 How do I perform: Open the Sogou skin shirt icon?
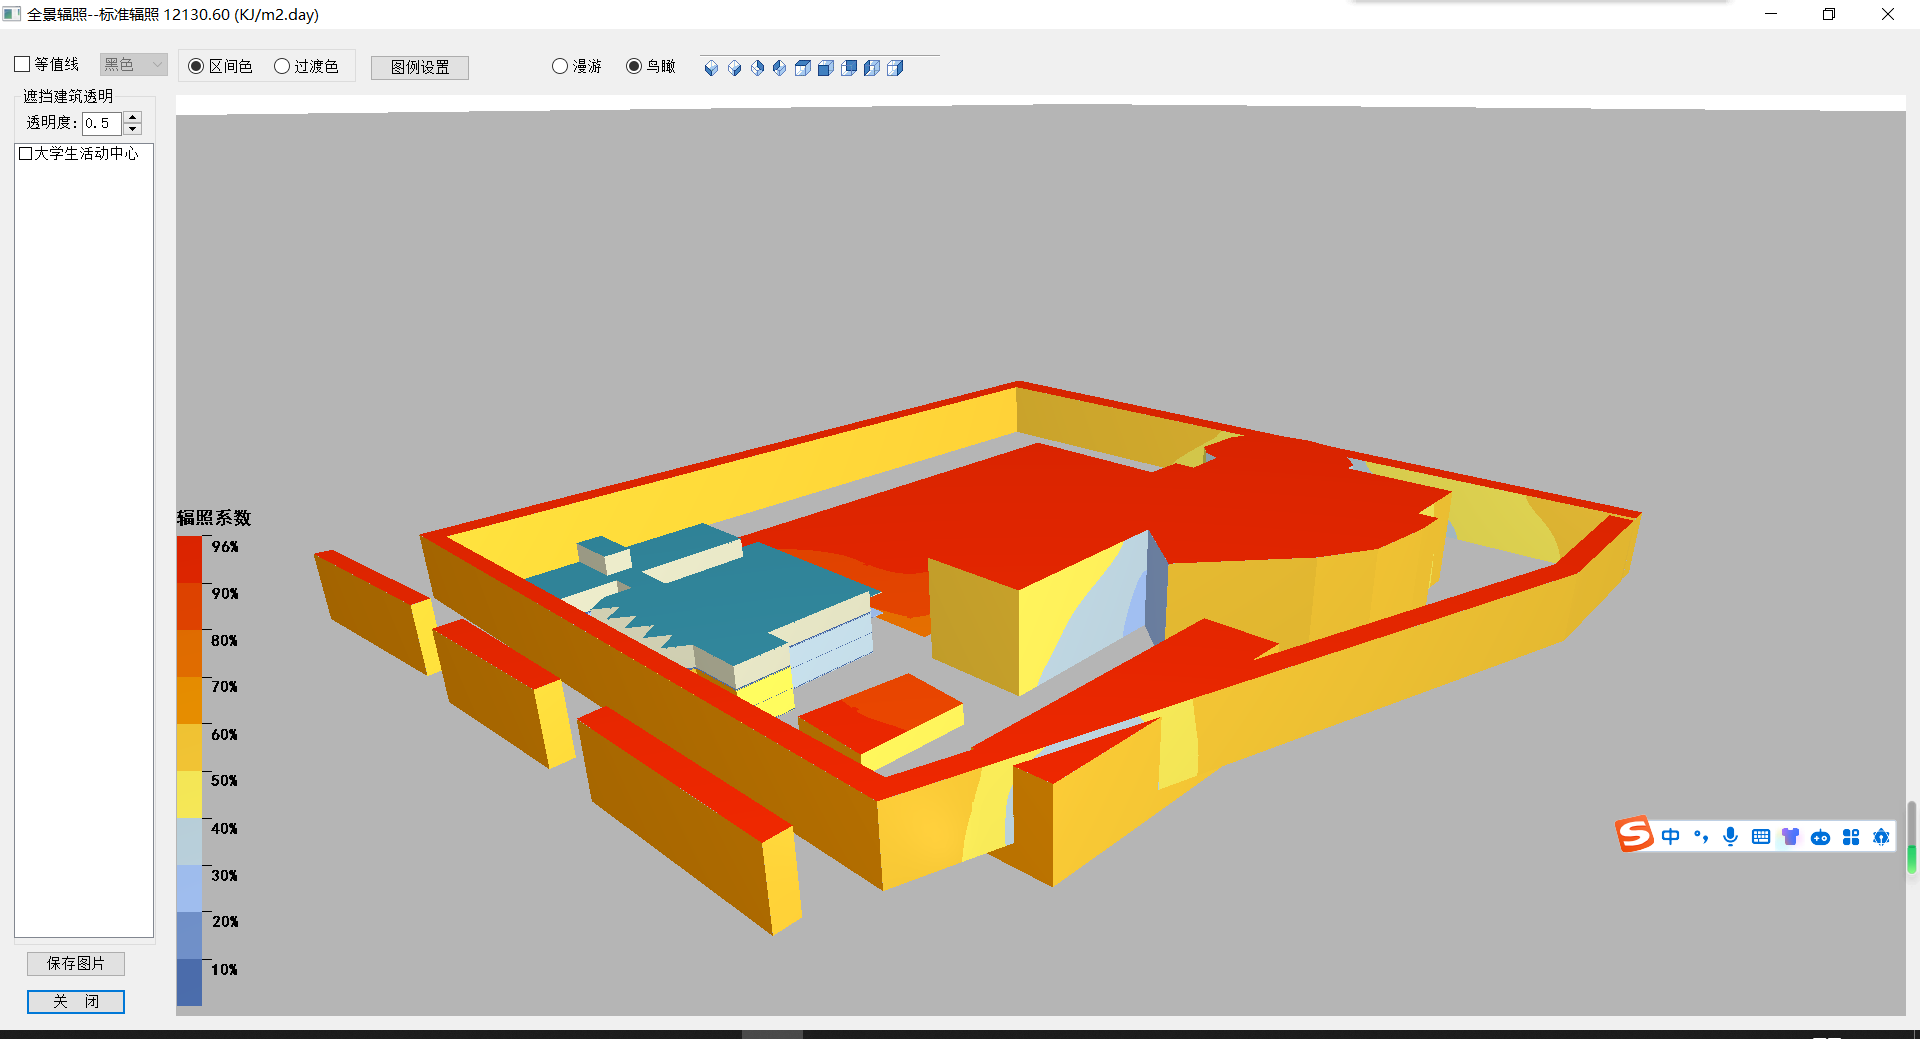[1790, 837]
